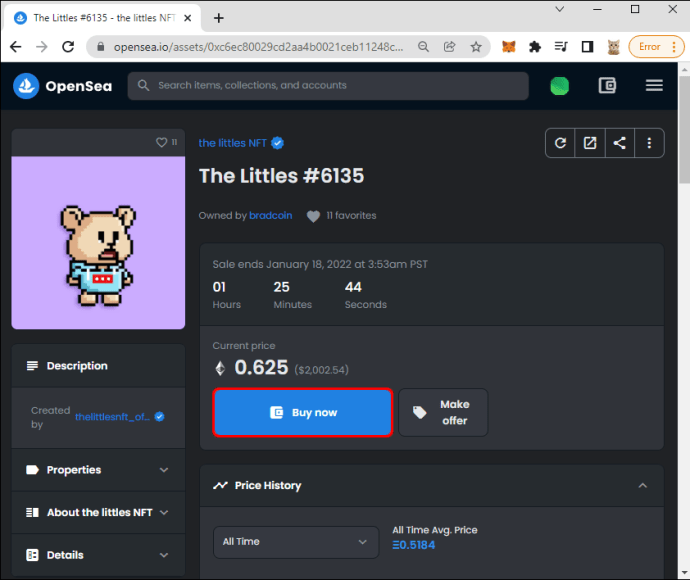The height and width of the screenshot is (580, 690).
Task: Click the Chrome profile cat avatar
Action: click(x=613, y=47)
